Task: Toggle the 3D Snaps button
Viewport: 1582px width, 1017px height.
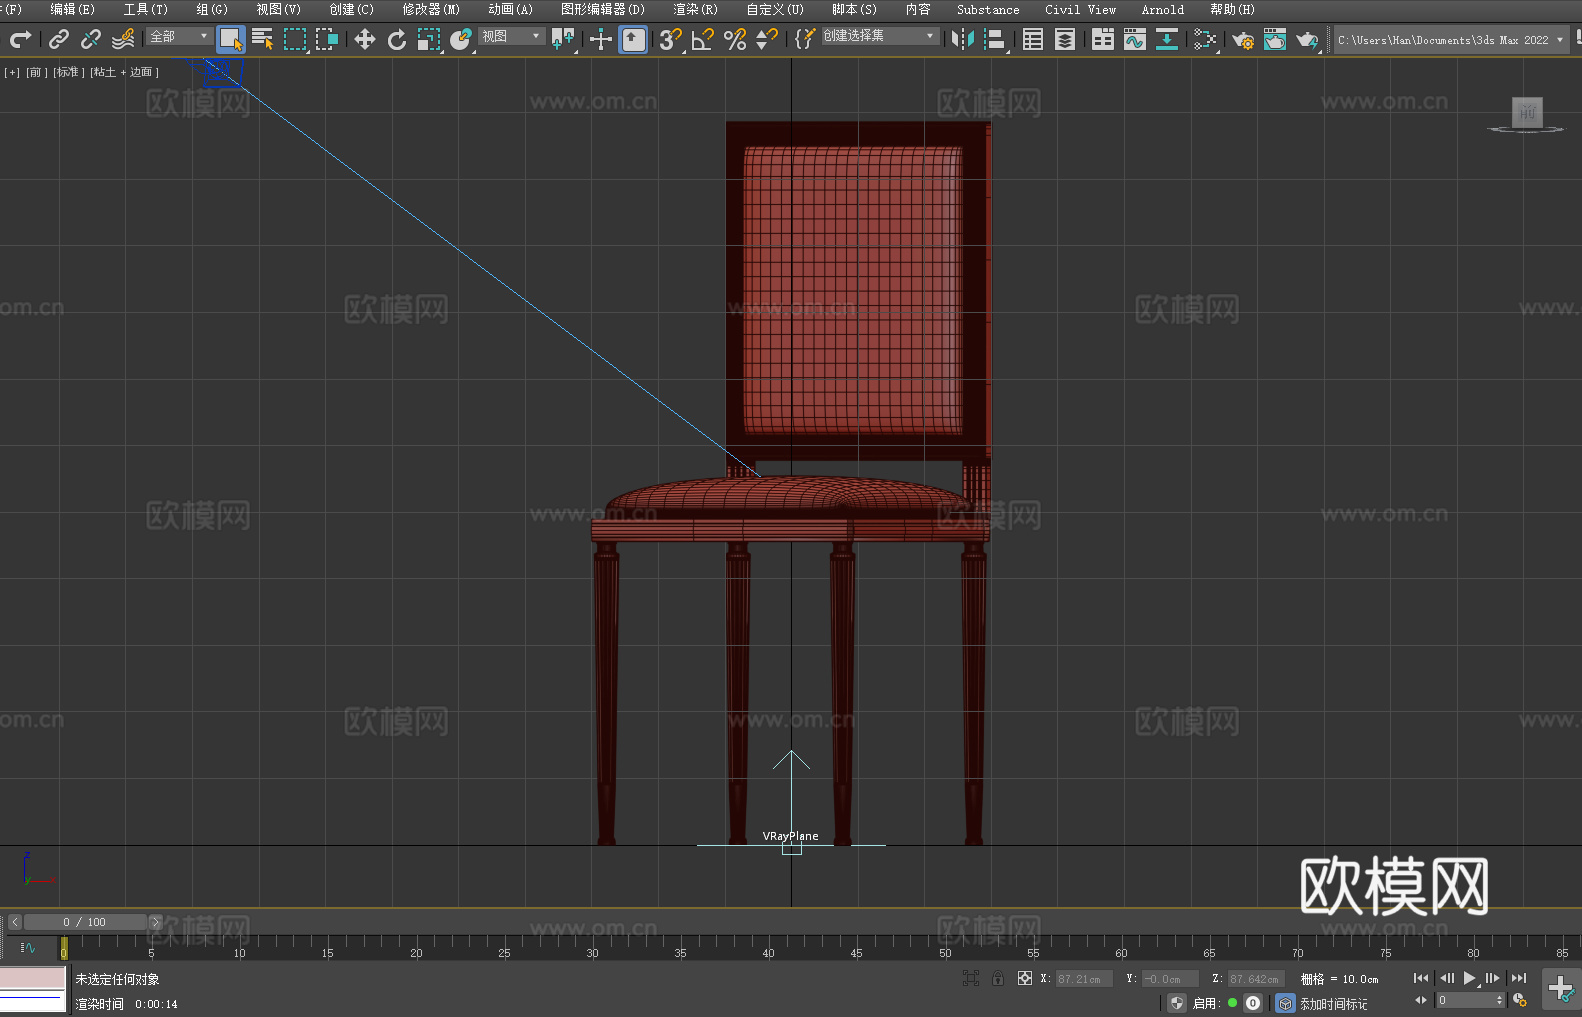Action: pyautogui.click(x=671, y=39)
